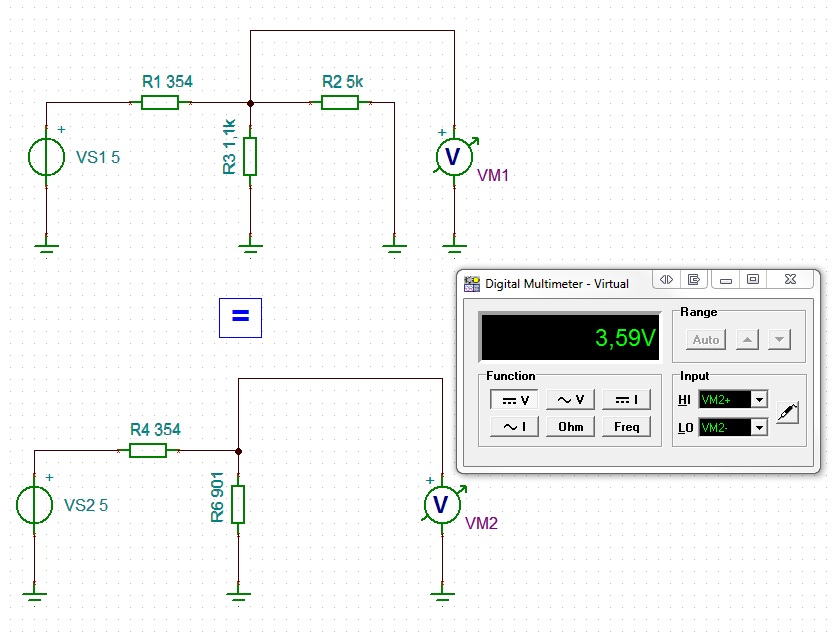Select the VM1 voltmeter symbol
Image resolution: width=838 pixels, height=635 pixels.
click(454, 157)
